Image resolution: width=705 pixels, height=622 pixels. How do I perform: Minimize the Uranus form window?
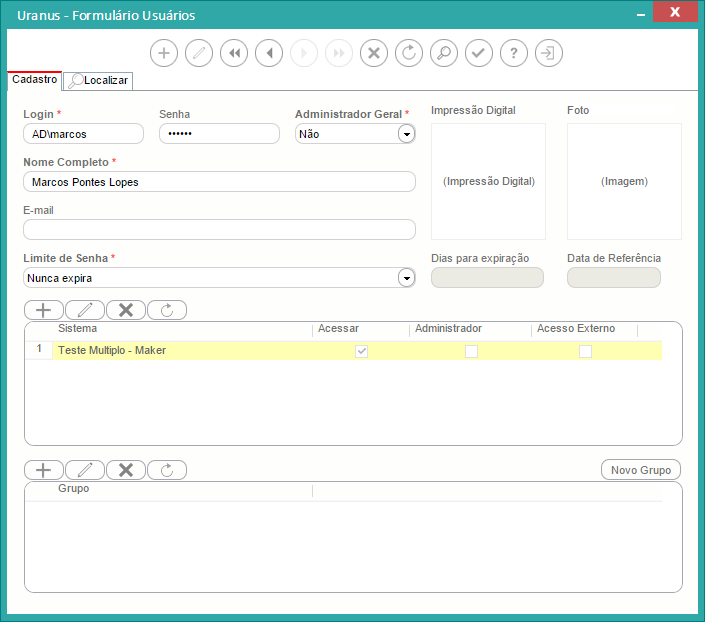point(641,15)
